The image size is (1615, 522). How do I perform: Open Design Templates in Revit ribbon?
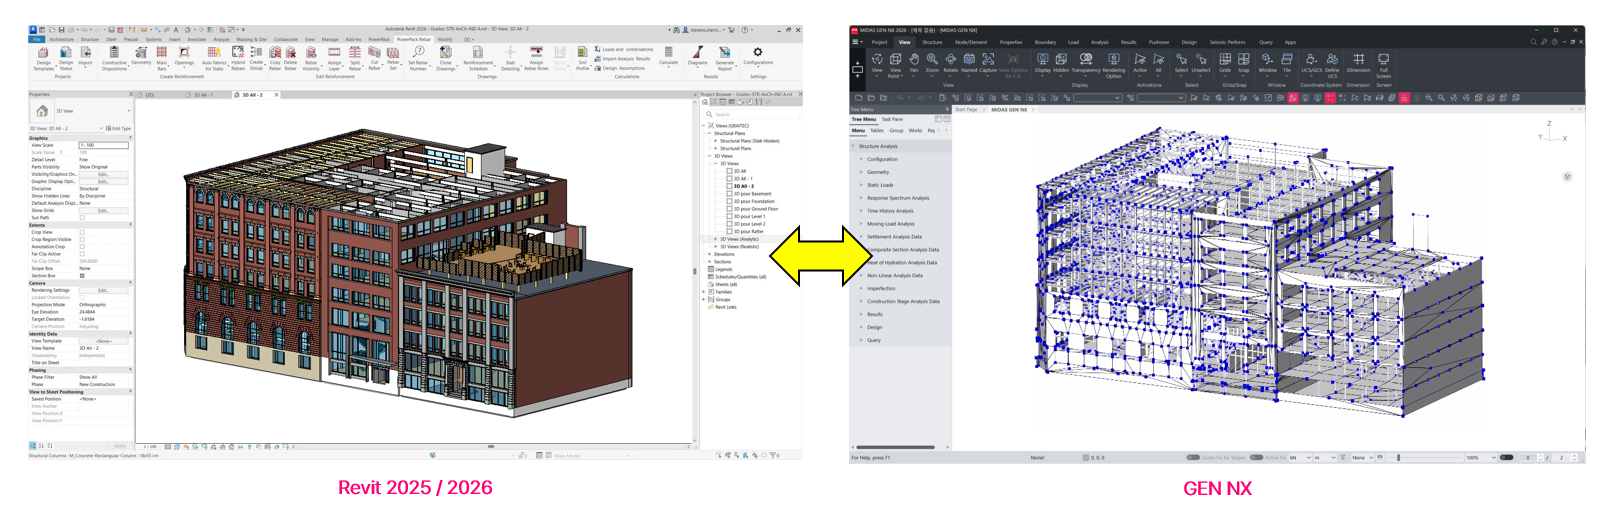43,58
